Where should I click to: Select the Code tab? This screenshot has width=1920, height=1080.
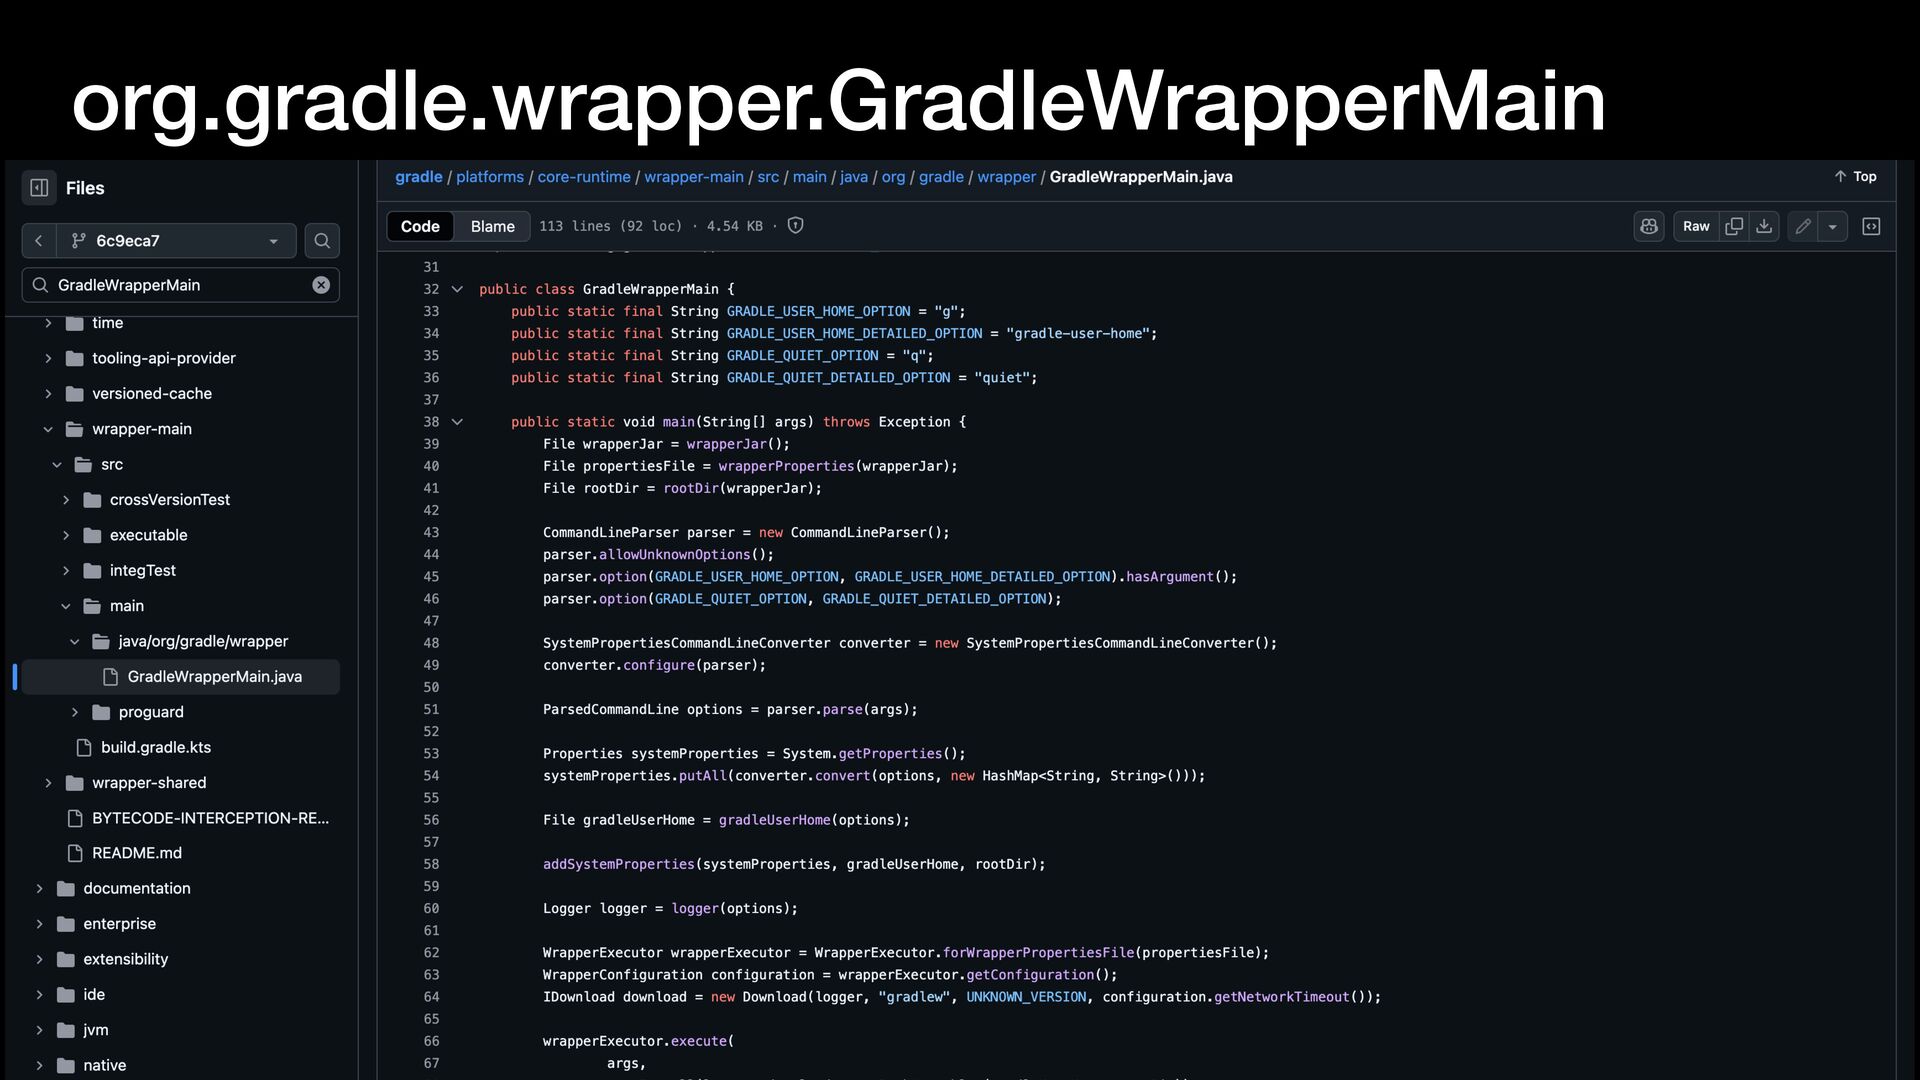click(x=420, y=227)
